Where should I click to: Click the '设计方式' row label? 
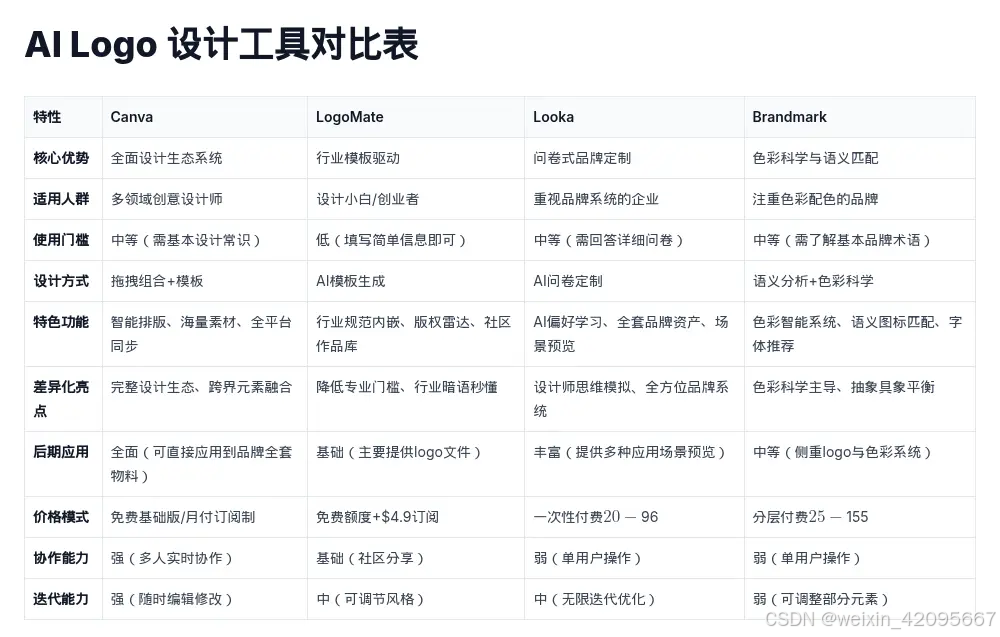click(61, 281)
